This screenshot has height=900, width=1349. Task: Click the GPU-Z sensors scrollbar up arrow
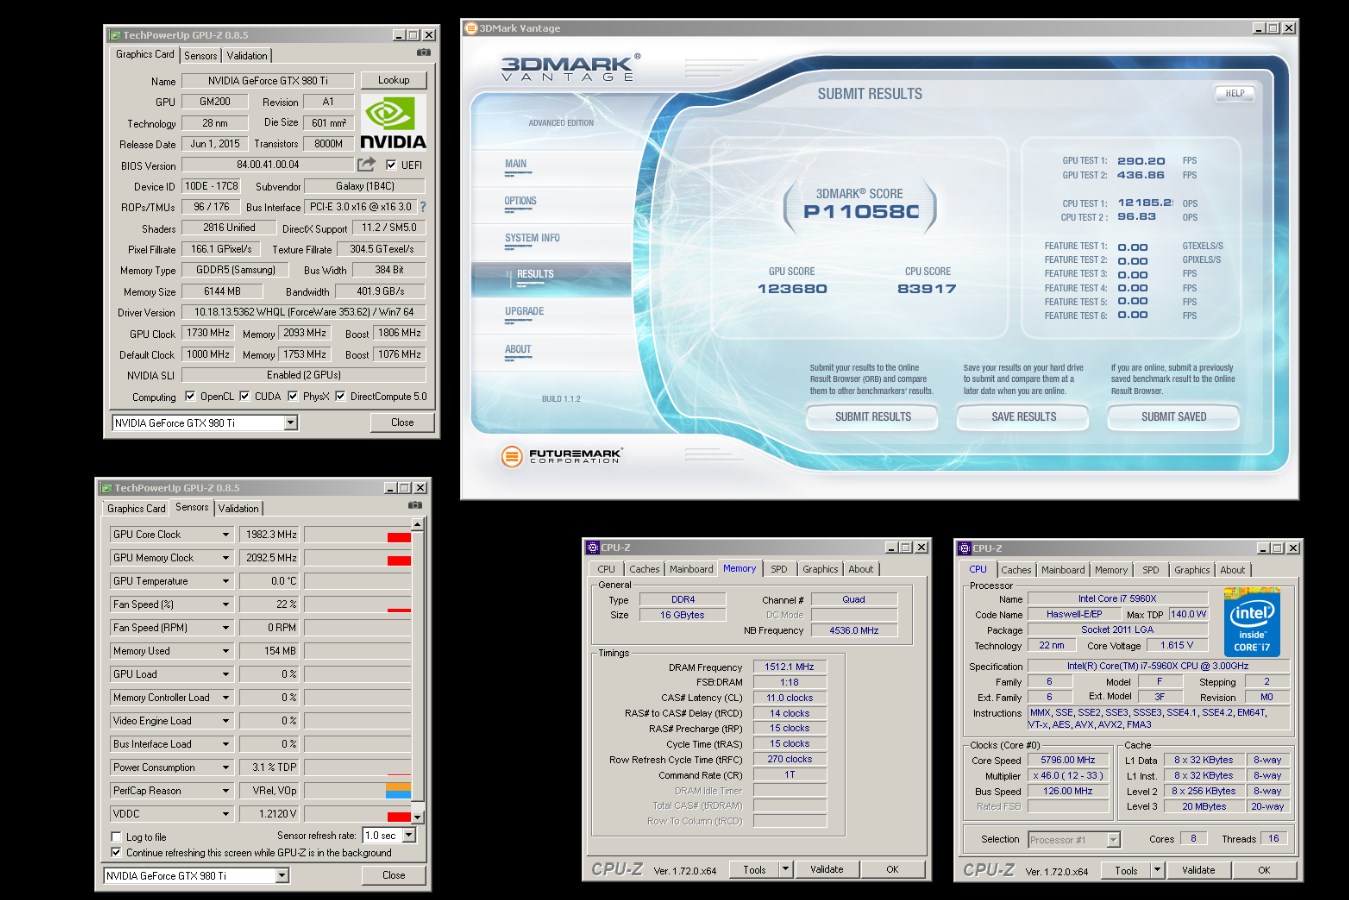click(x=418, y=525)
